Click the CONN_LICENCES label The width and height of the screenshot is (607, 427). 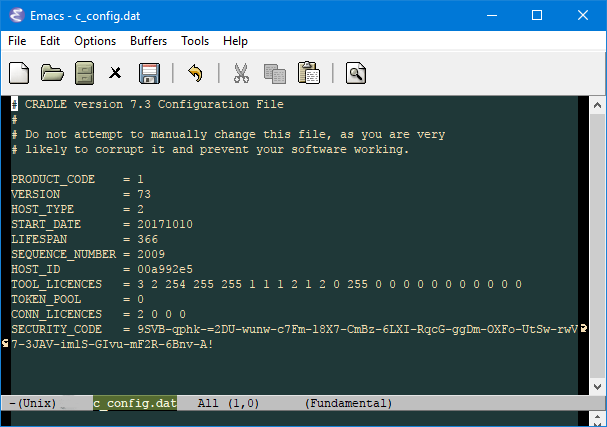(x=57, y=314)
